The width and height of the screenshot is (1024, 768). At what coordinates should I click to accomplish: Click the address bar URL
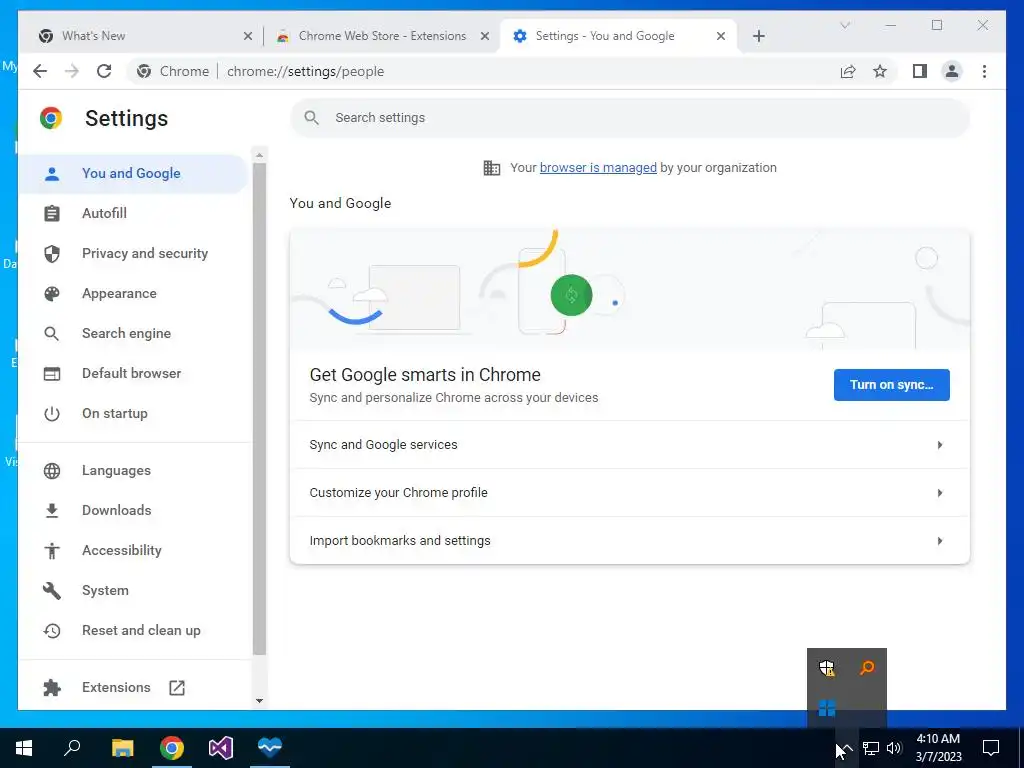(305, 71)
